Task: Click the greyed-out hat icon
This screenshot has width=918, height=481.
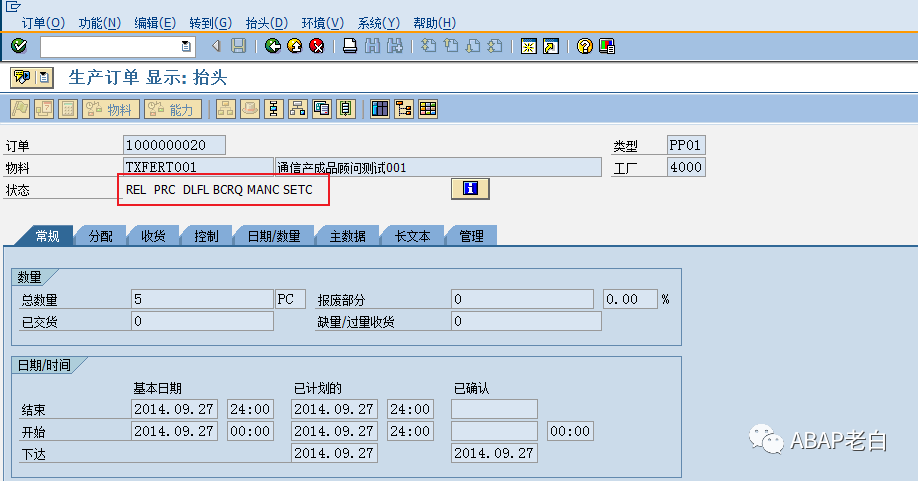Action: click(249, 109)
